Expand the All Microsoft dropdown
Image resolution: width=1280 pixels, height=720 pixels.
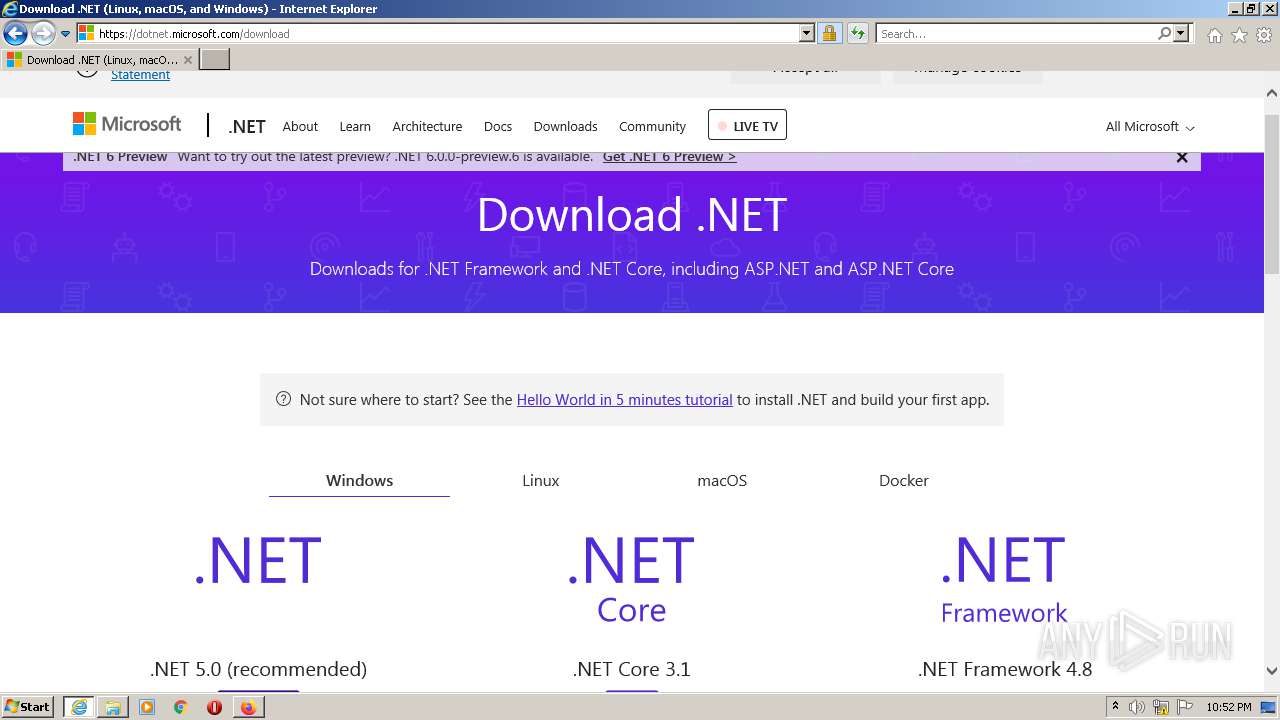click(x=1150, y=127)
